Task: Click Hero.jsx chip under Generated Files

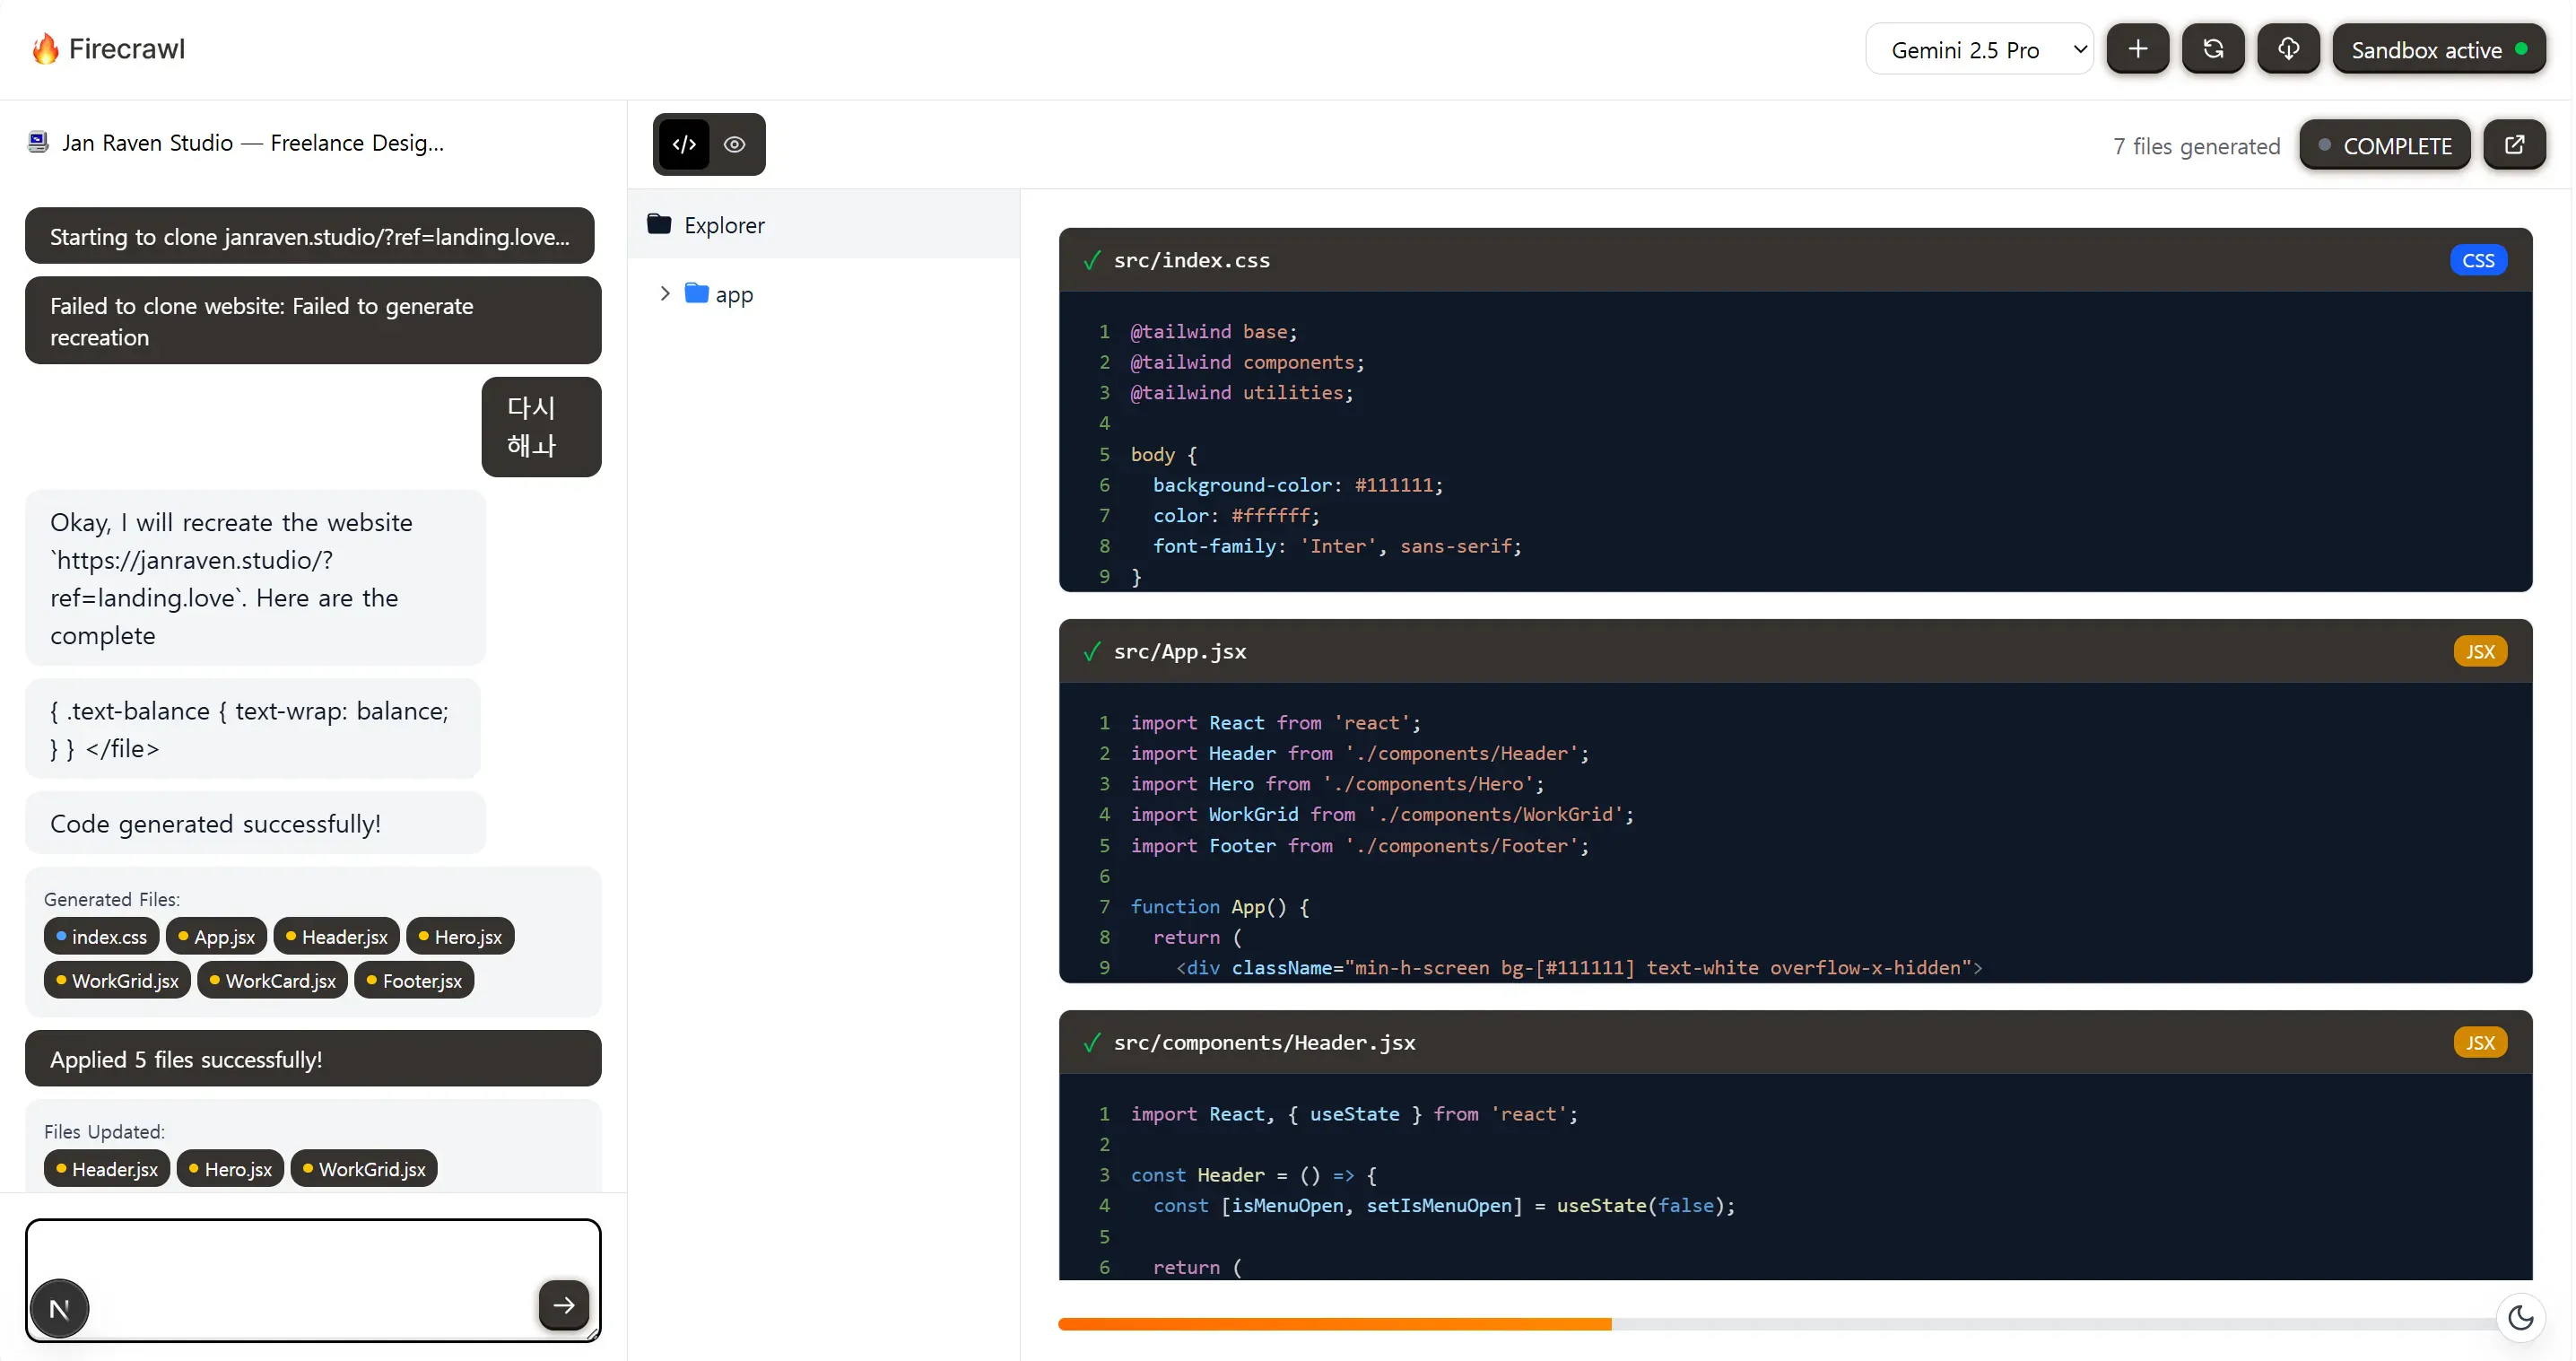Action: [460, 937]
